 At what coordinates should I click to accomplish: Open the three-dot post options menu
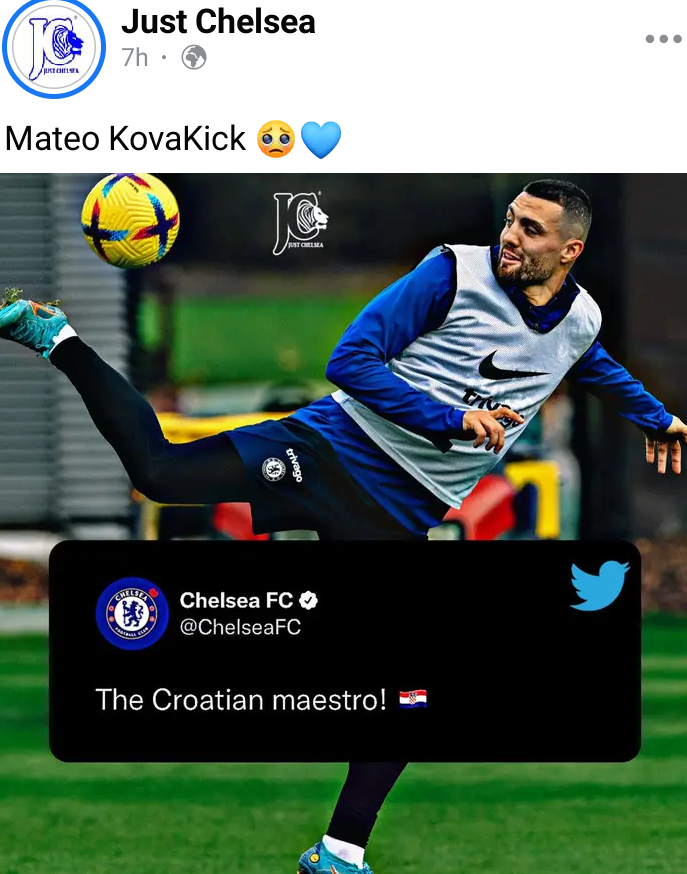pyautogui.click(x=663, y=38)
